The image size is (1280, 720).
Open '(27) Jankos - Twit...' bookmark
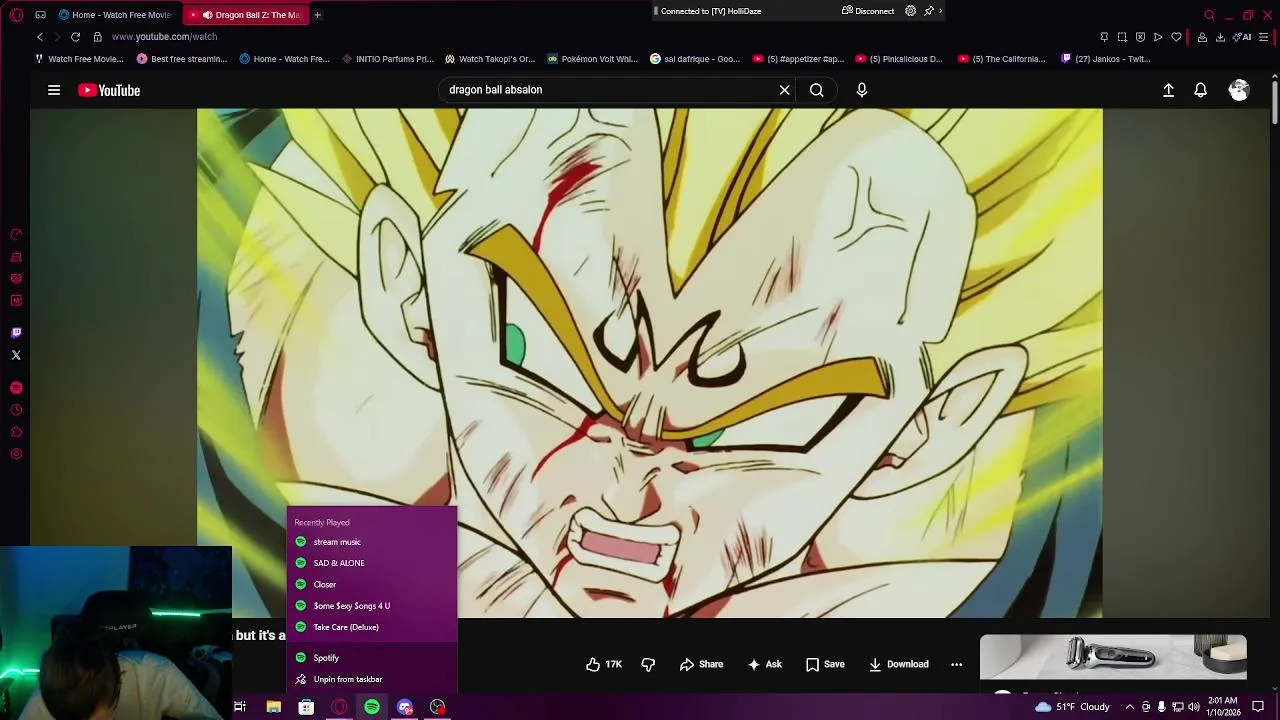pyautogui.click(x=1105, y=59)
